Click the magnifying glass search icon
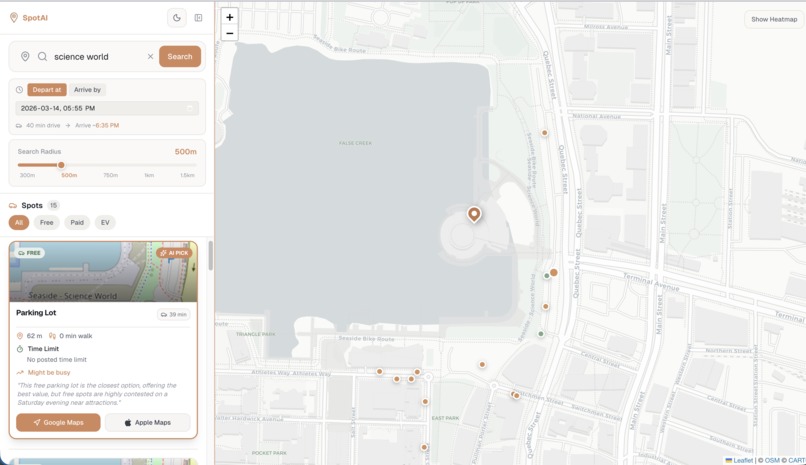 43,57
